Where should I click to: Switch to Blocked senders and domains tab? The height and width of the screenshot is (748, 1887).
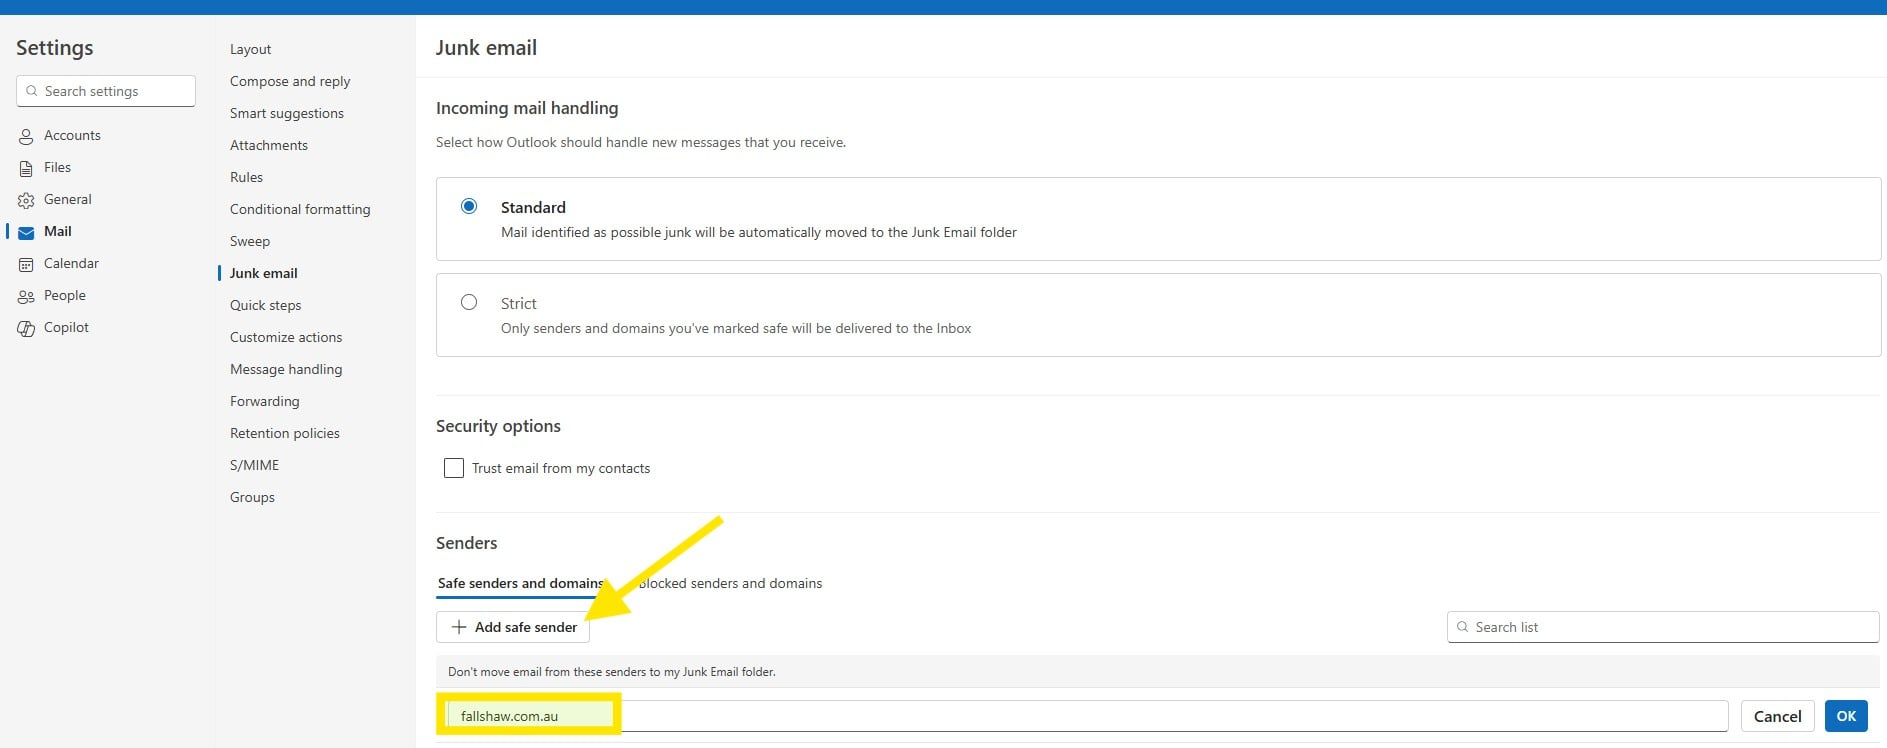coord(730,583)
